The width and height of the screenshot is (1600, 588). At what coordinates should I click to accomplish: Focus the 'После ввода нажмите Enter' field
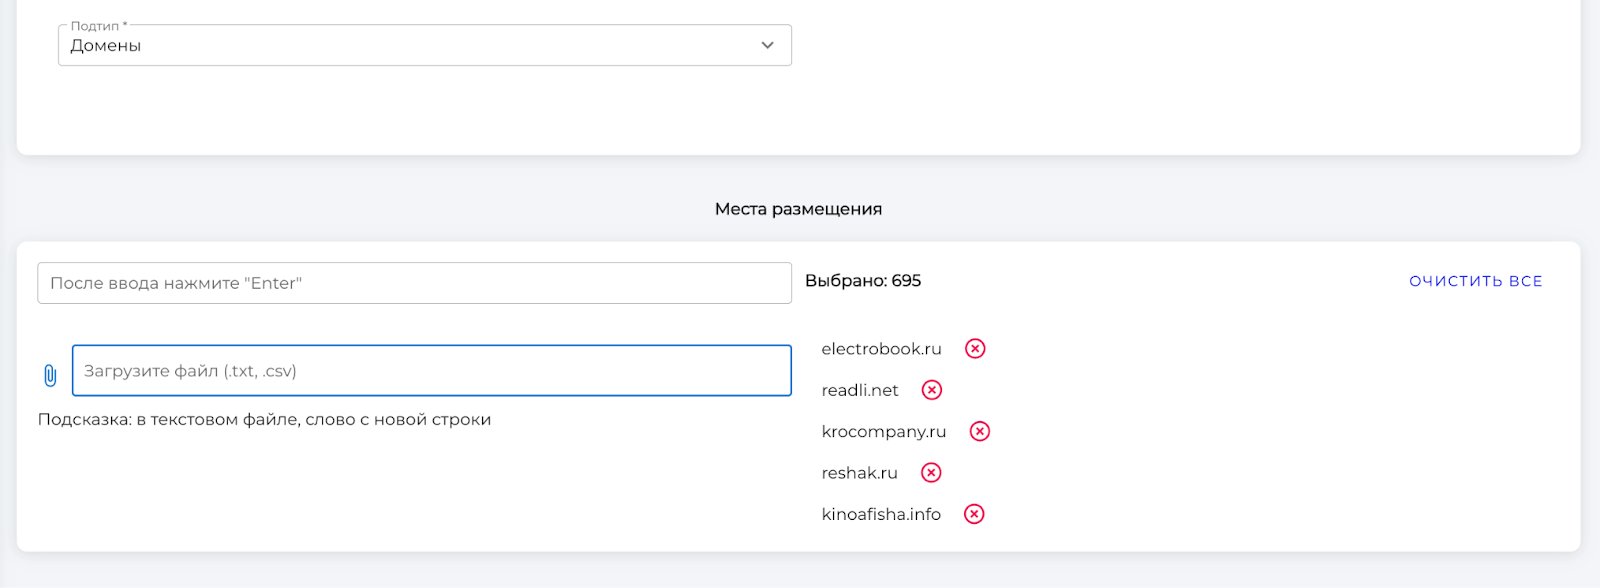[414, 283]
